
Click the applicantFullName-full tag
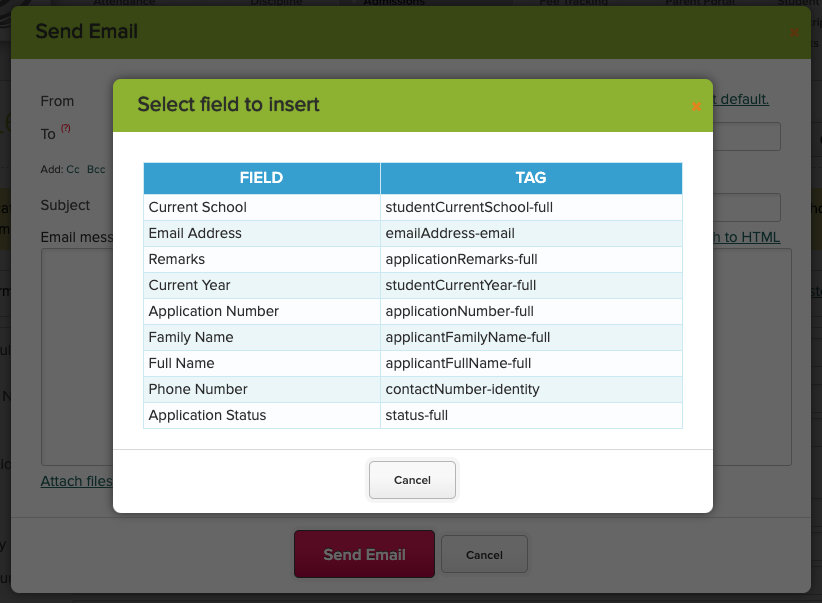[458, 363]
